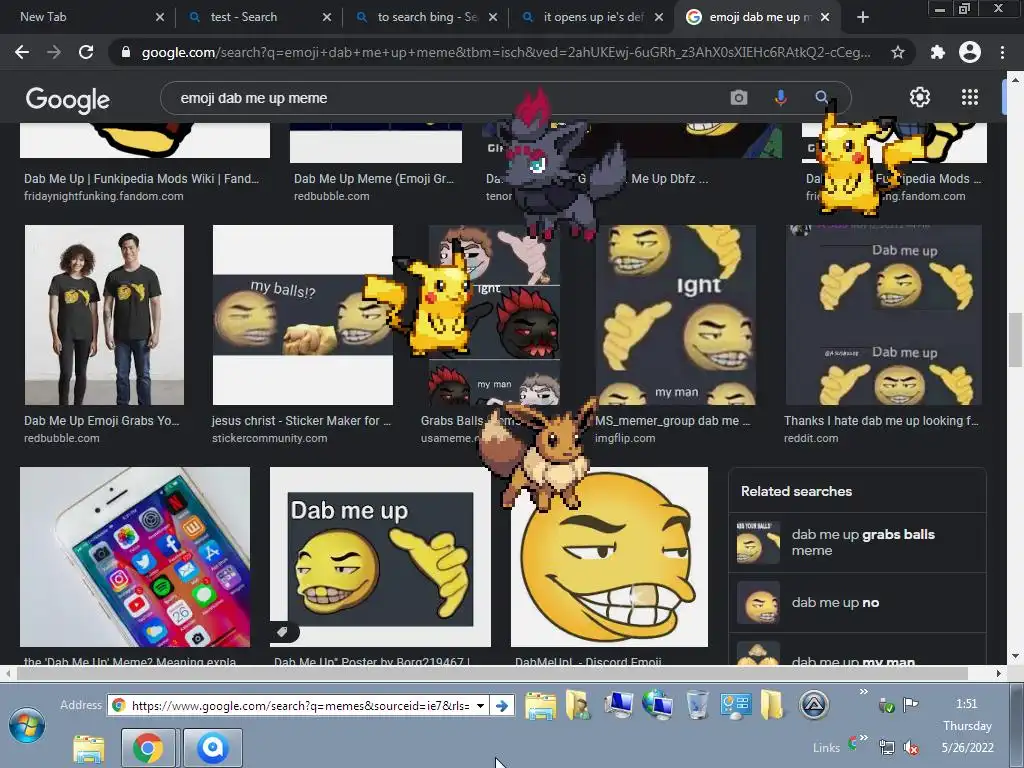
Task: Click the Go arrow beside the taskbar address
Action: 502,706
